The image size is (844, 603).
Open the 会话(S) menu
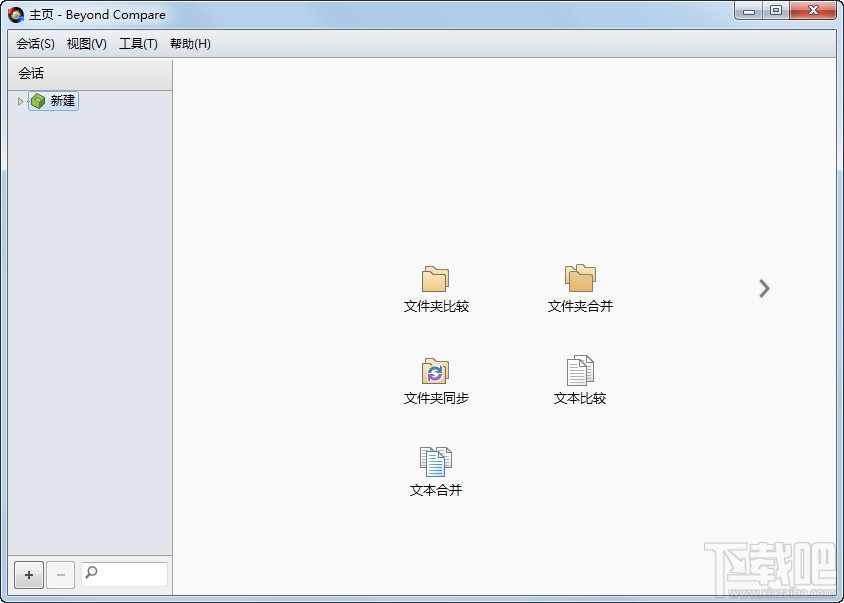(35, 44)
